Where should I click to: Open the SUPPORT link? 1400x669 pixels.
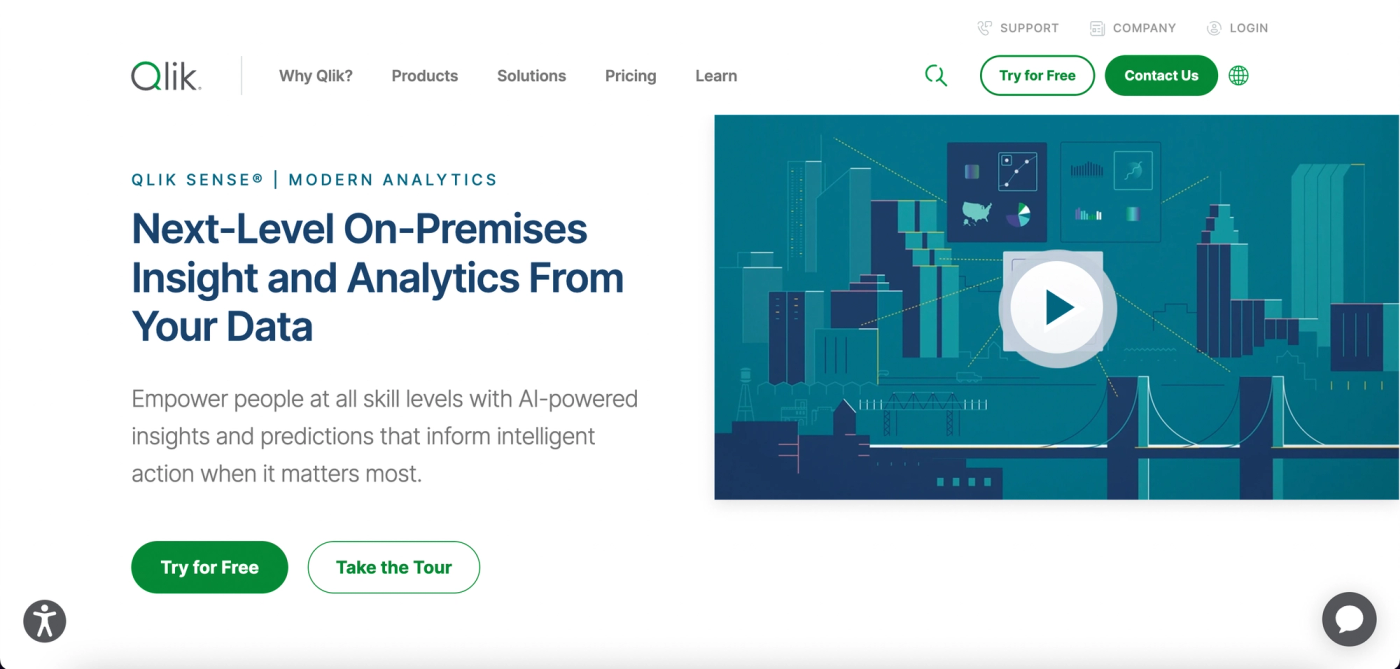1028,27
